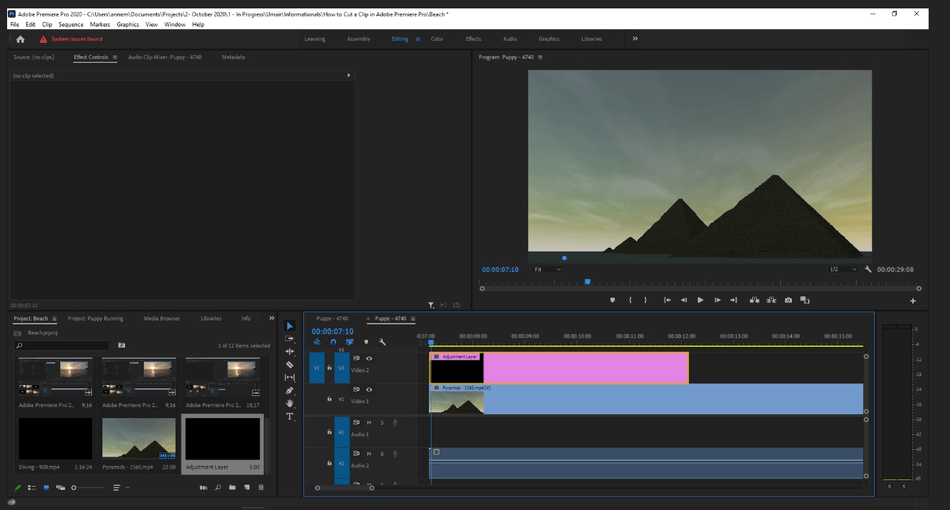950x510 pixels.
Task: Click the Extract button in Program monitor
Action: [x=771, y=300]
